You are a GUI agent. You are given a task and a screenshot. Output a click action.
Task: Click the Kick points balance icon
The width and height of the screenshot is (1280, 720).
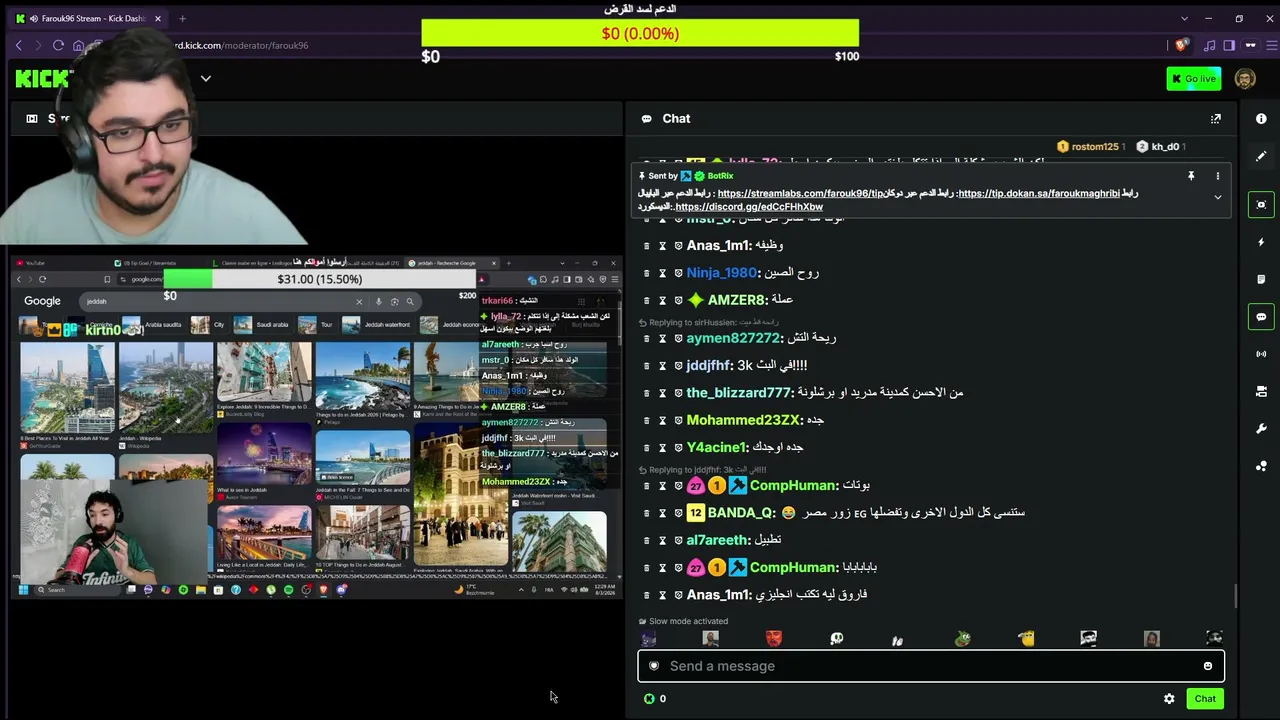point(649,699)
